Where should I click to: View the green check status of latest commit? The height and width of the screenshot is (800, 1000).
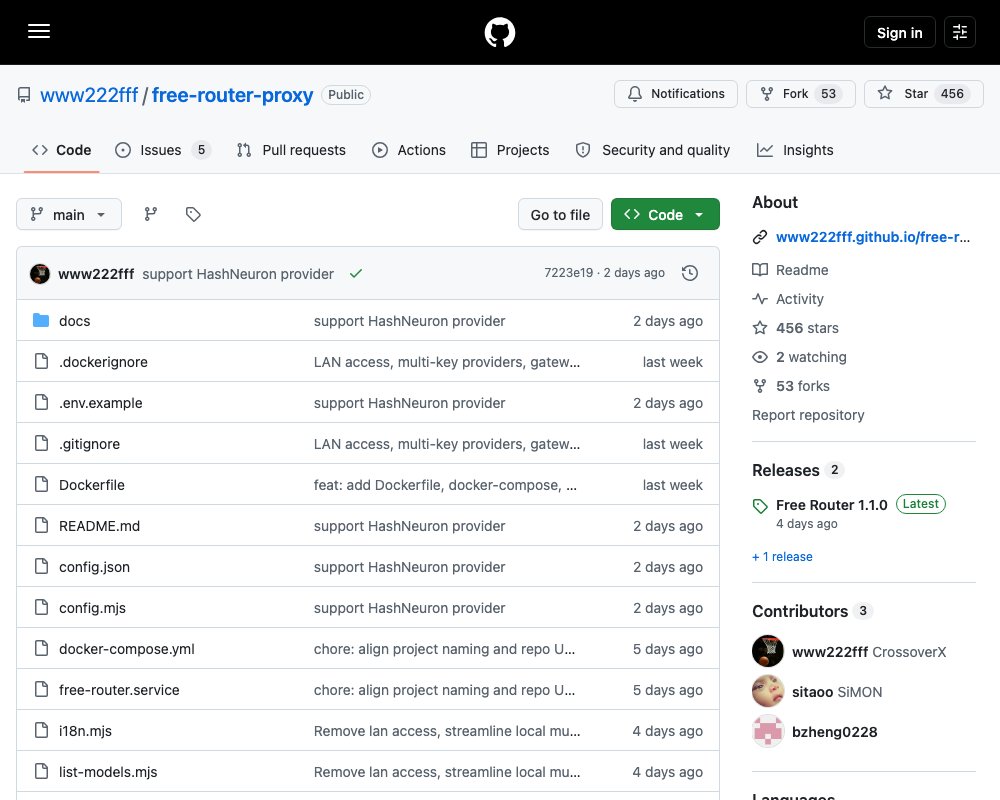[x=356, y=274]
